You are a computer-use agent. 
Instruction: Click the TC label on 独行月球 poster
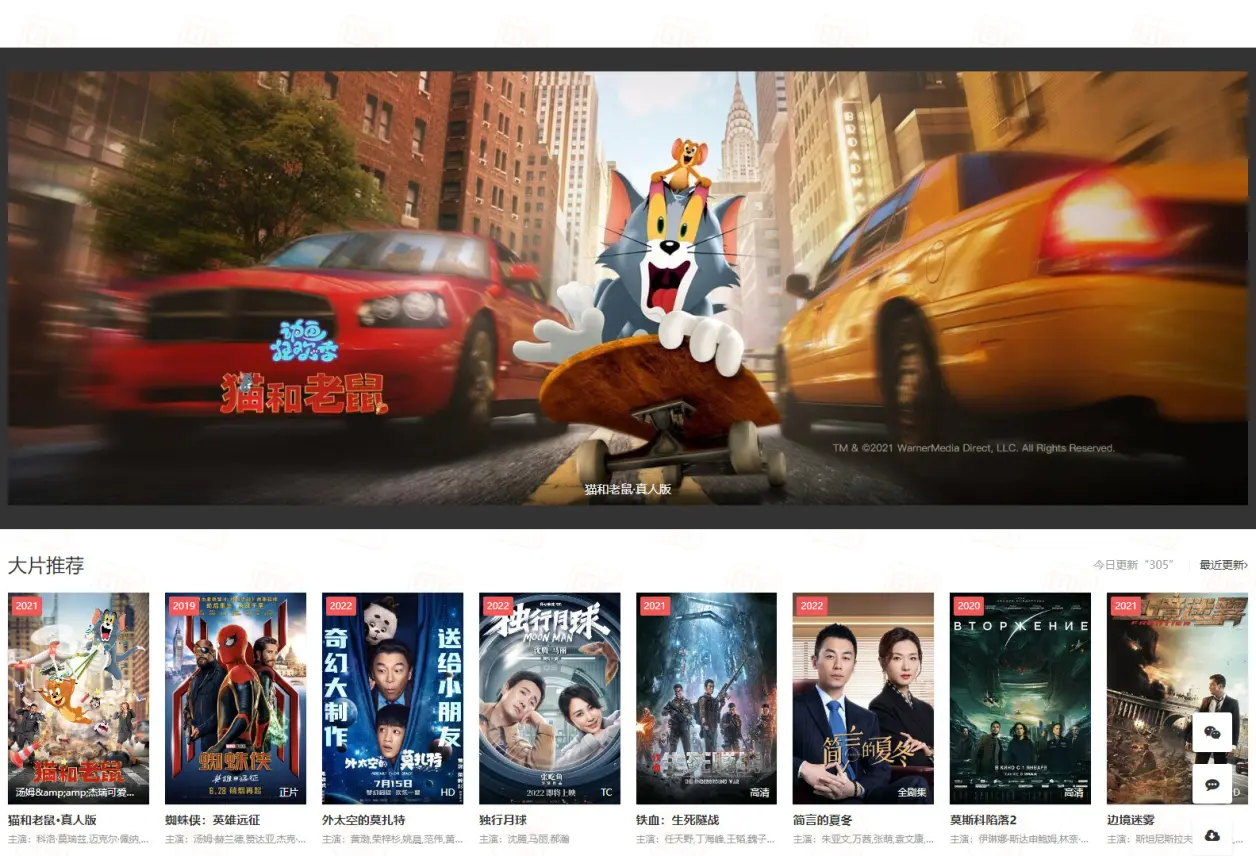tap(606, 792)
